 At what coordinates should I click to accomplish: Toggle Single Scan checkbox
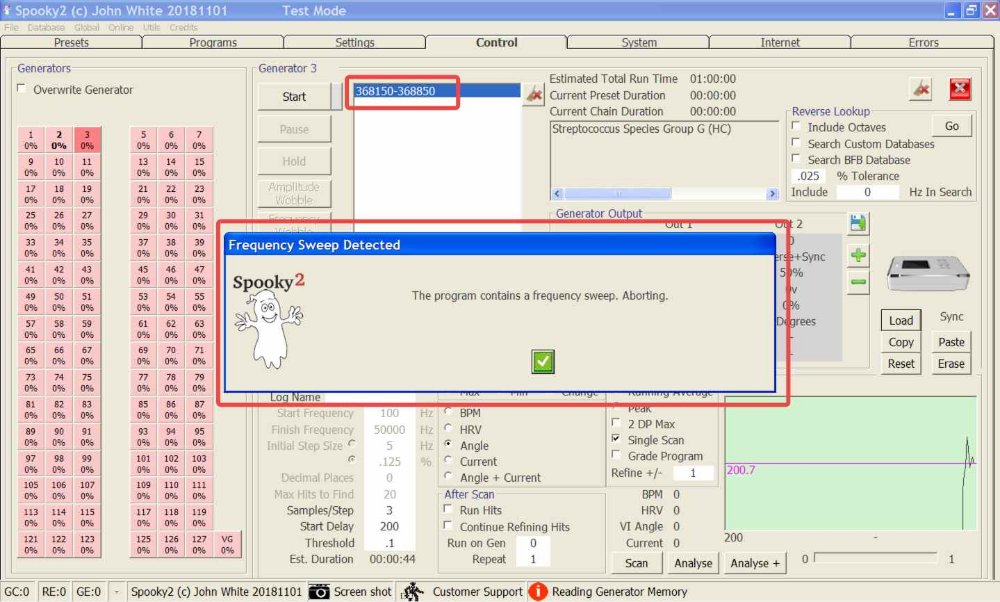pos(616,439)
